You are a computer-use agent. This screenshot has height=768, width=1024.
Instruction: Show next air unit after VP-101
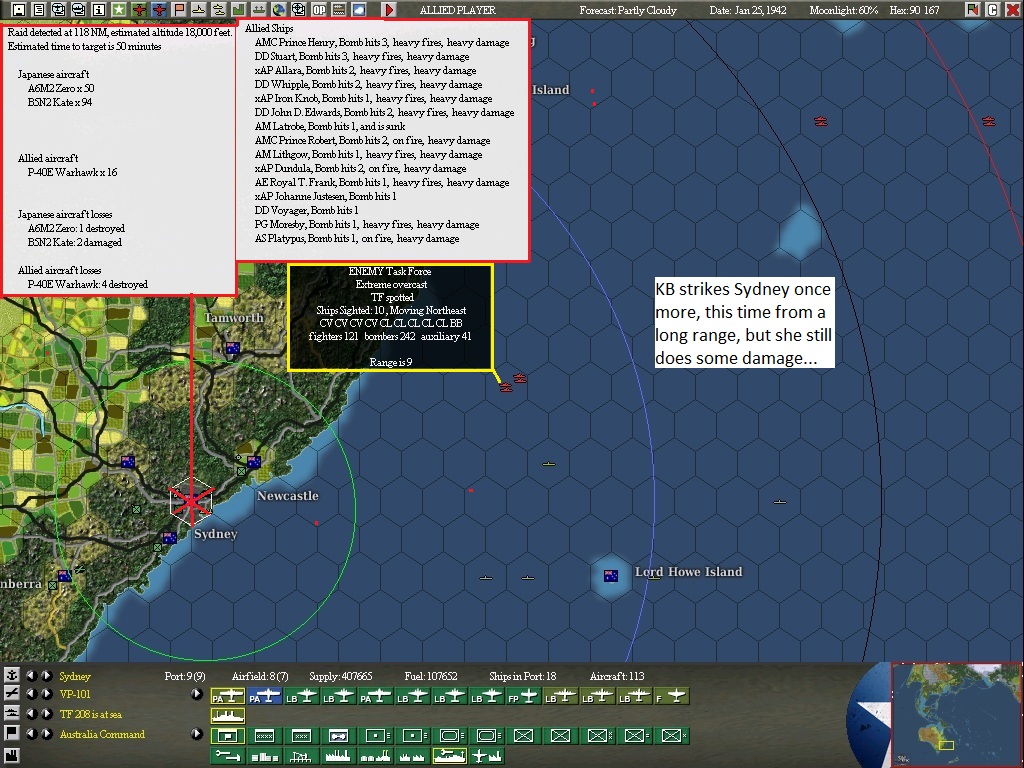click(x=47, y=694)
